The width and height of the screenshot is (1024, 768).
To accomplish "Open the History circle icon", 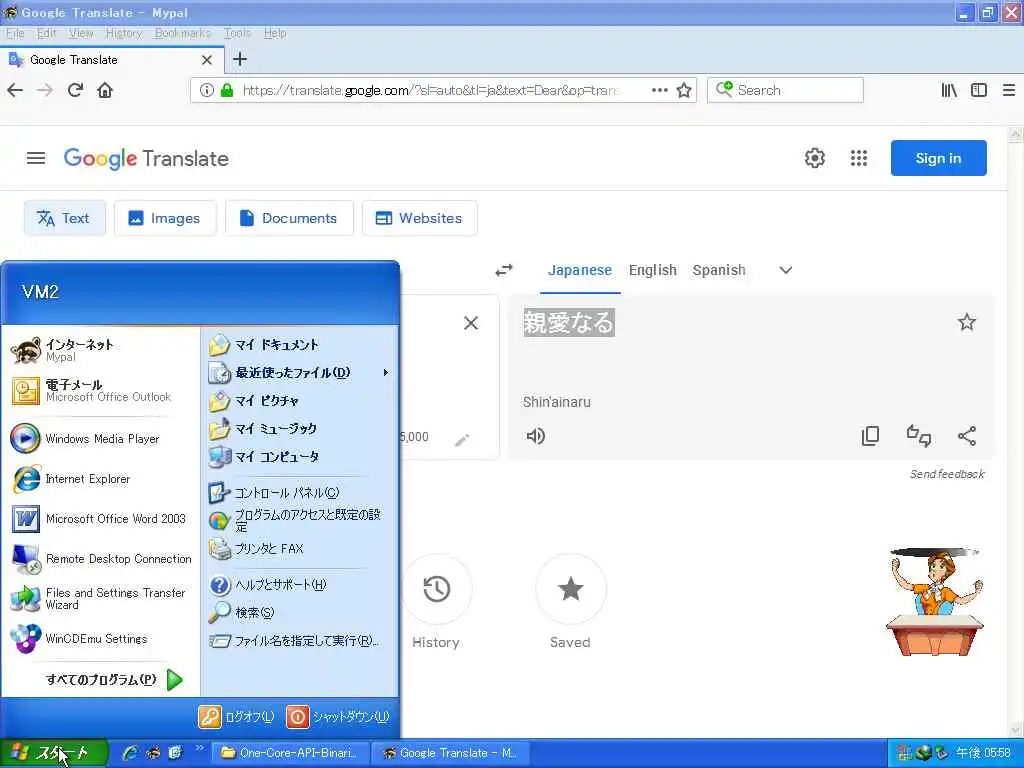I will tap(437, 589).
